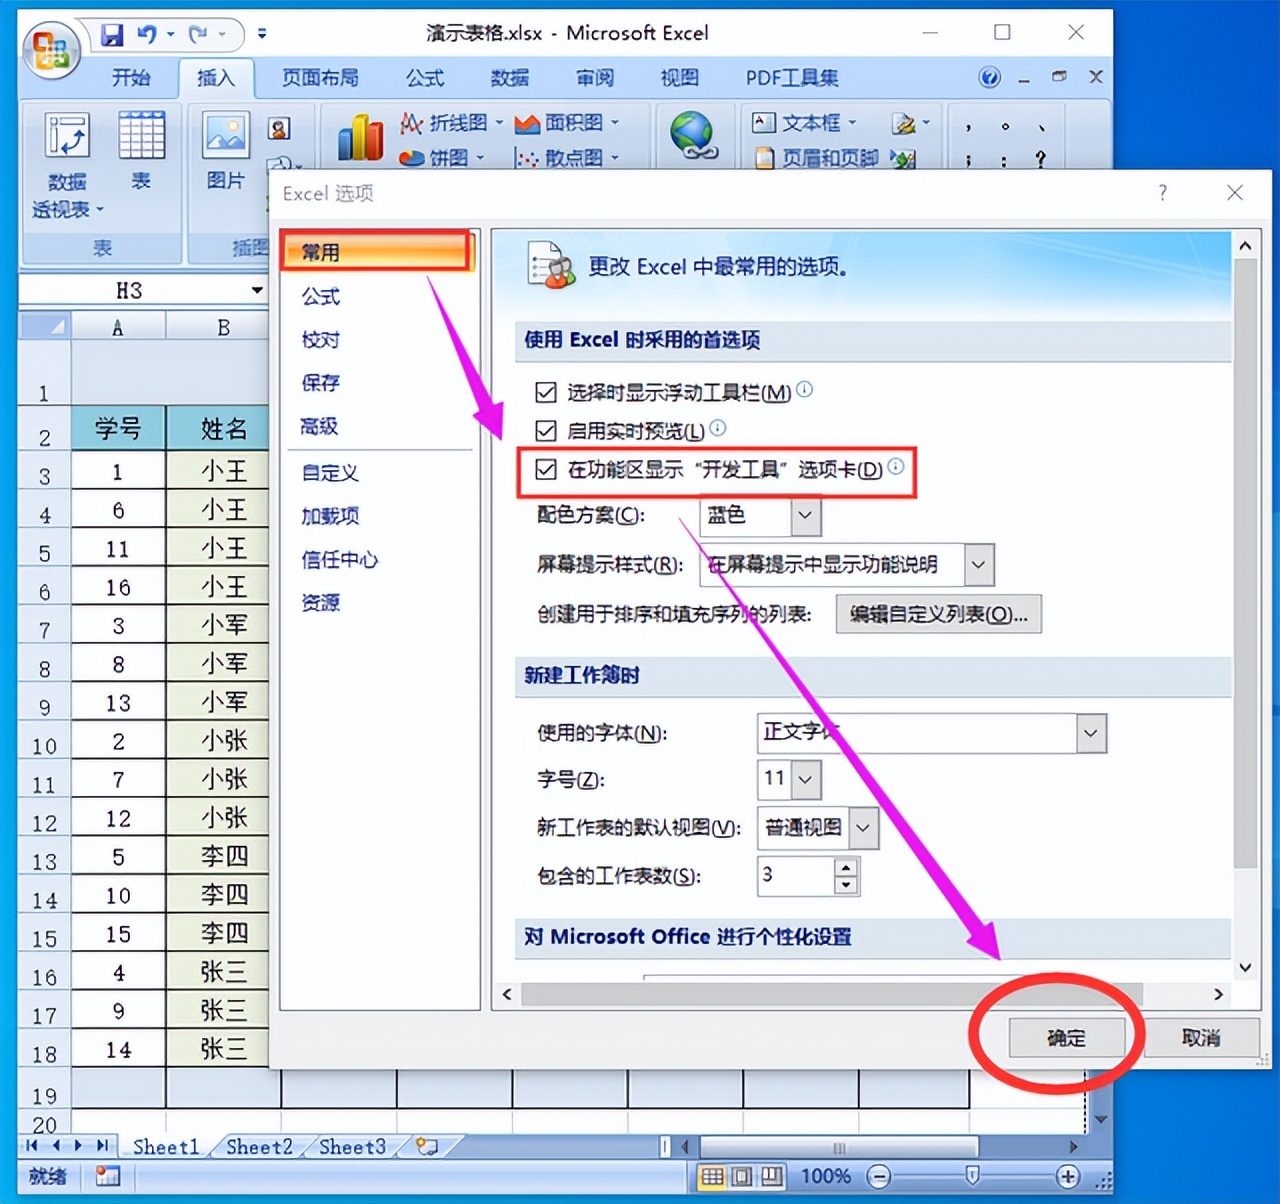The width and height of the screenshot is (1280, 1204).
Task: Switch to Normal view in status bar
Action: [712, 1176]
